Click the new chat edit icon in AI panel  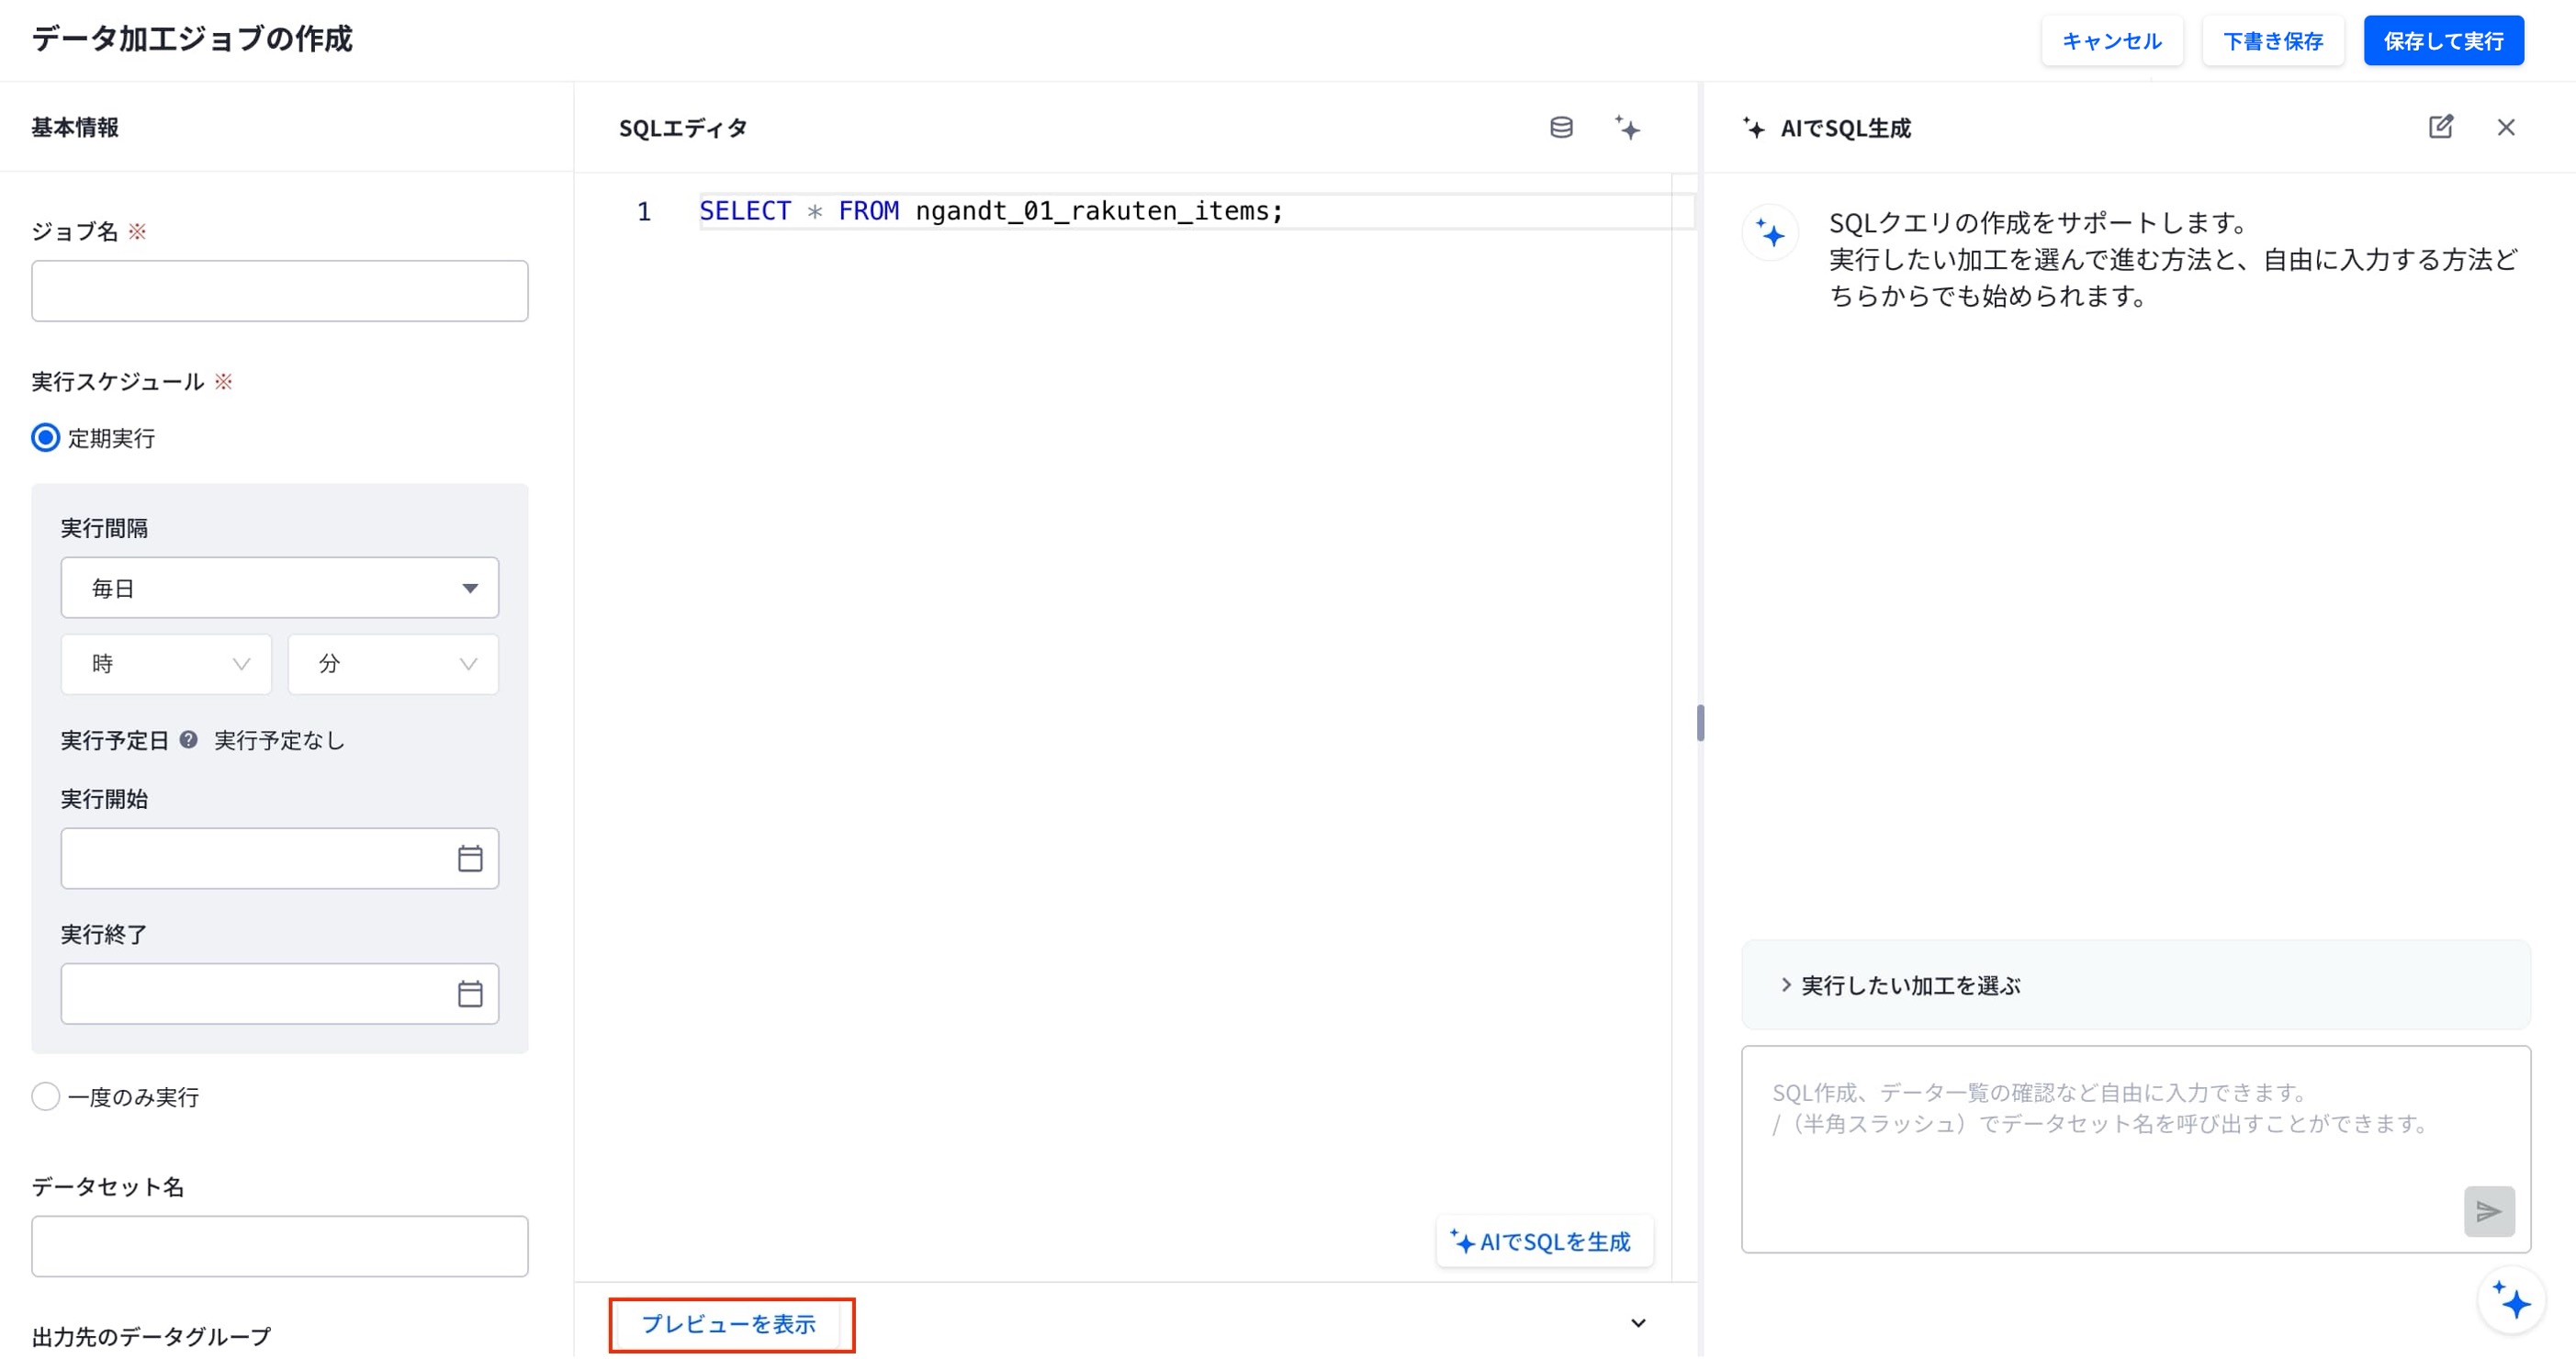2440,127
